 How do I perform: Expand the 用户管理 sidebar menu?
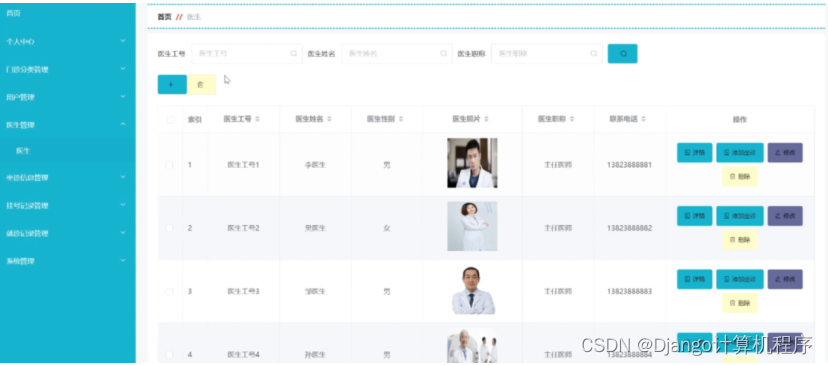[68, 97]
